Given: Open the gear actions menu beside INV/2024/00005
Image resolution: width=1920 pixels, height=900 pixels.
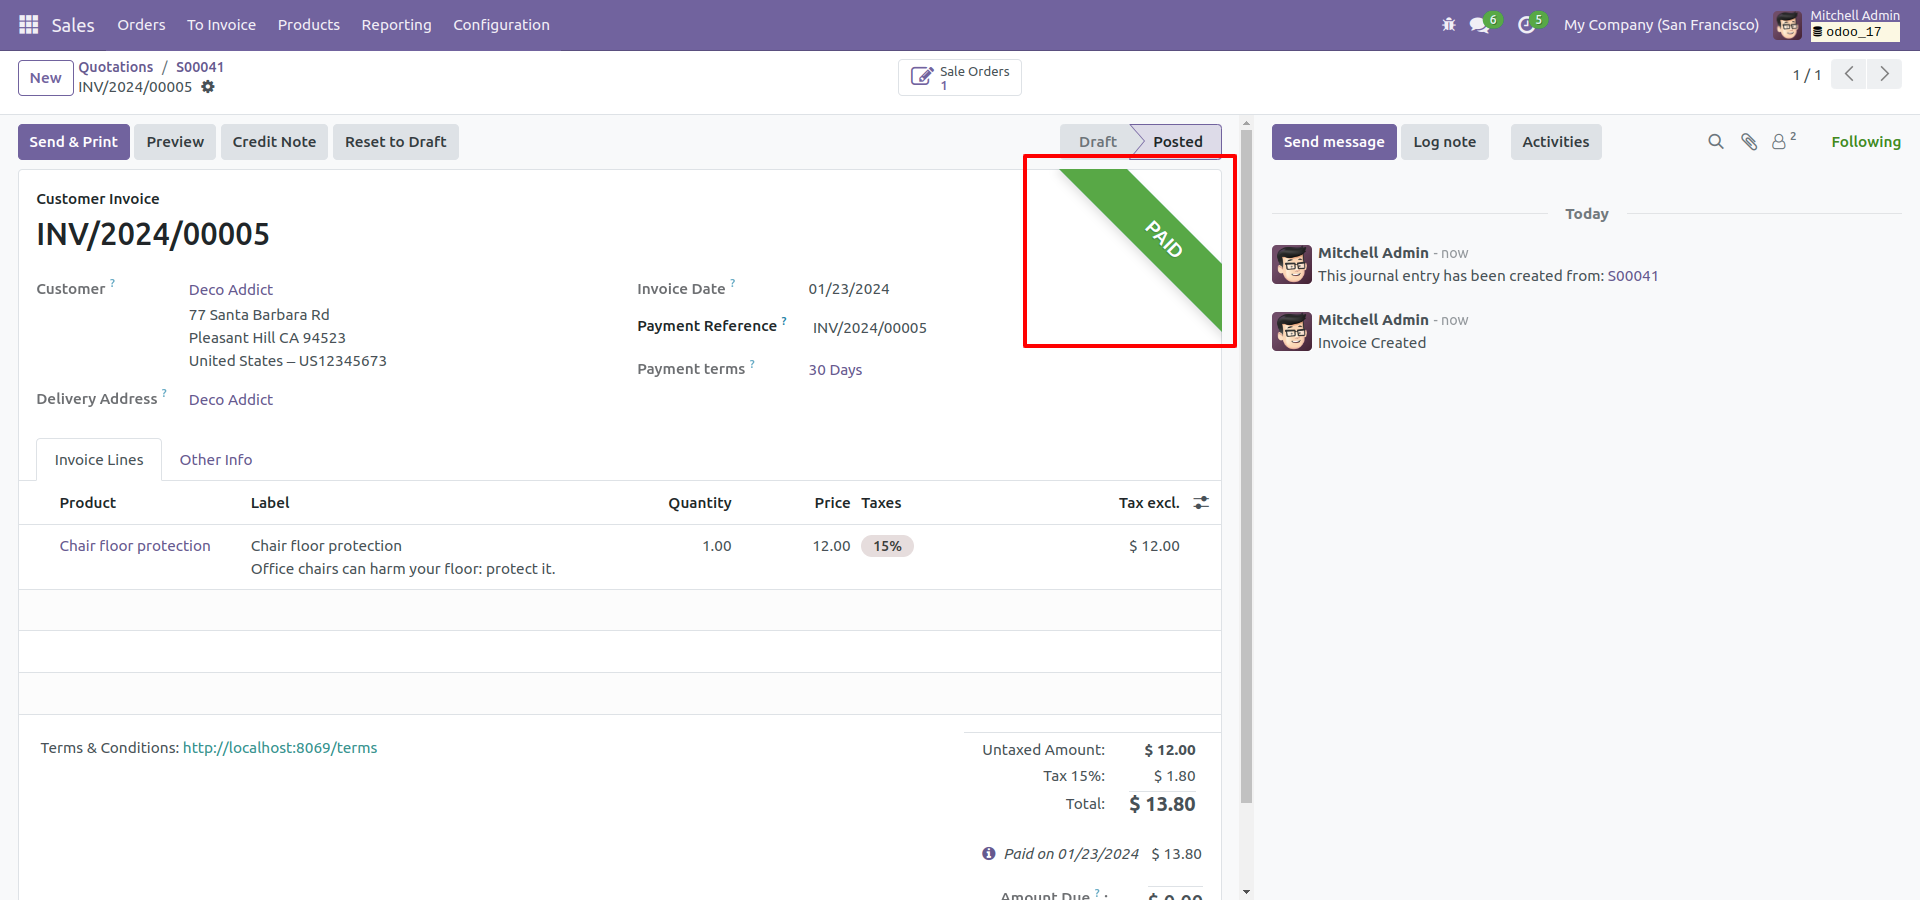Looking at the screenshot, I should click(208, 87).
